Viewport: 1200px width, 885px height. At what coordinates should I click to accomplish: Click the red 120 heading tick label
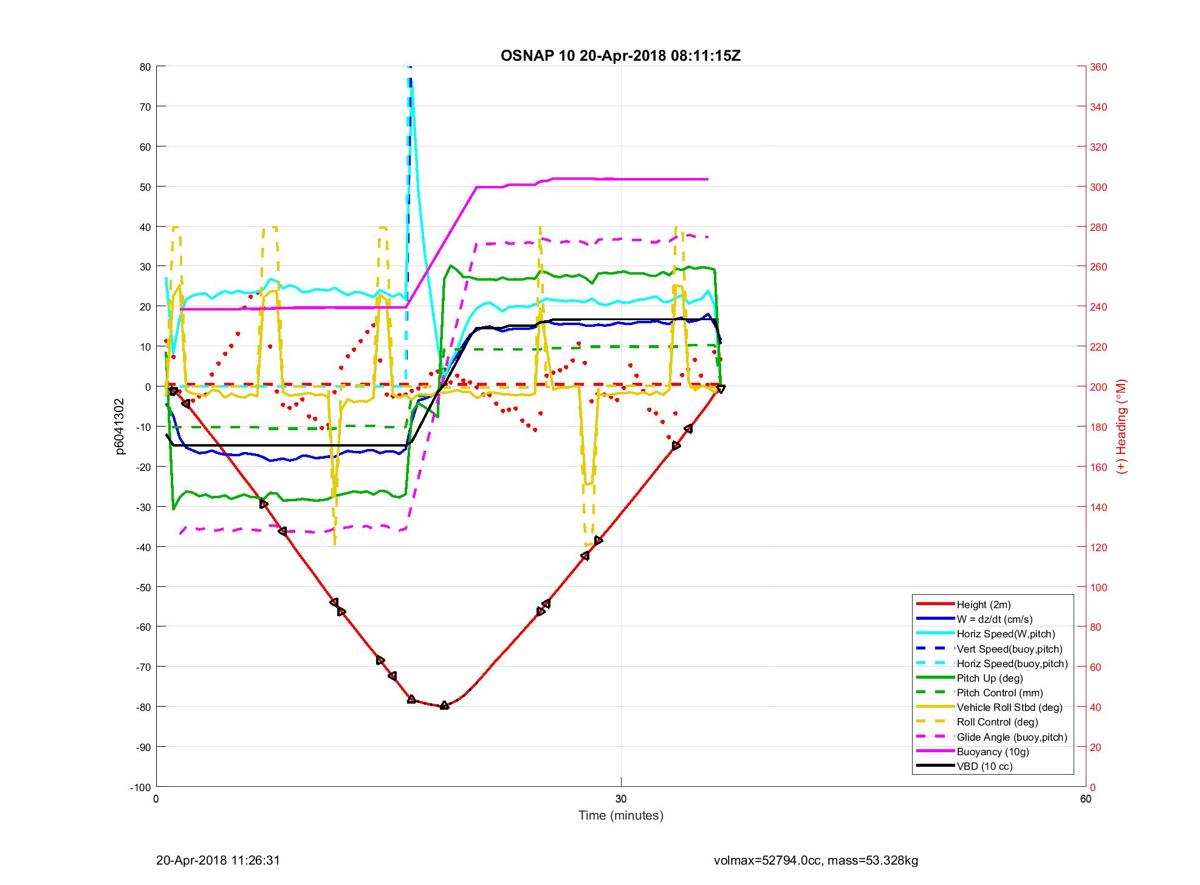point(1099,547)
